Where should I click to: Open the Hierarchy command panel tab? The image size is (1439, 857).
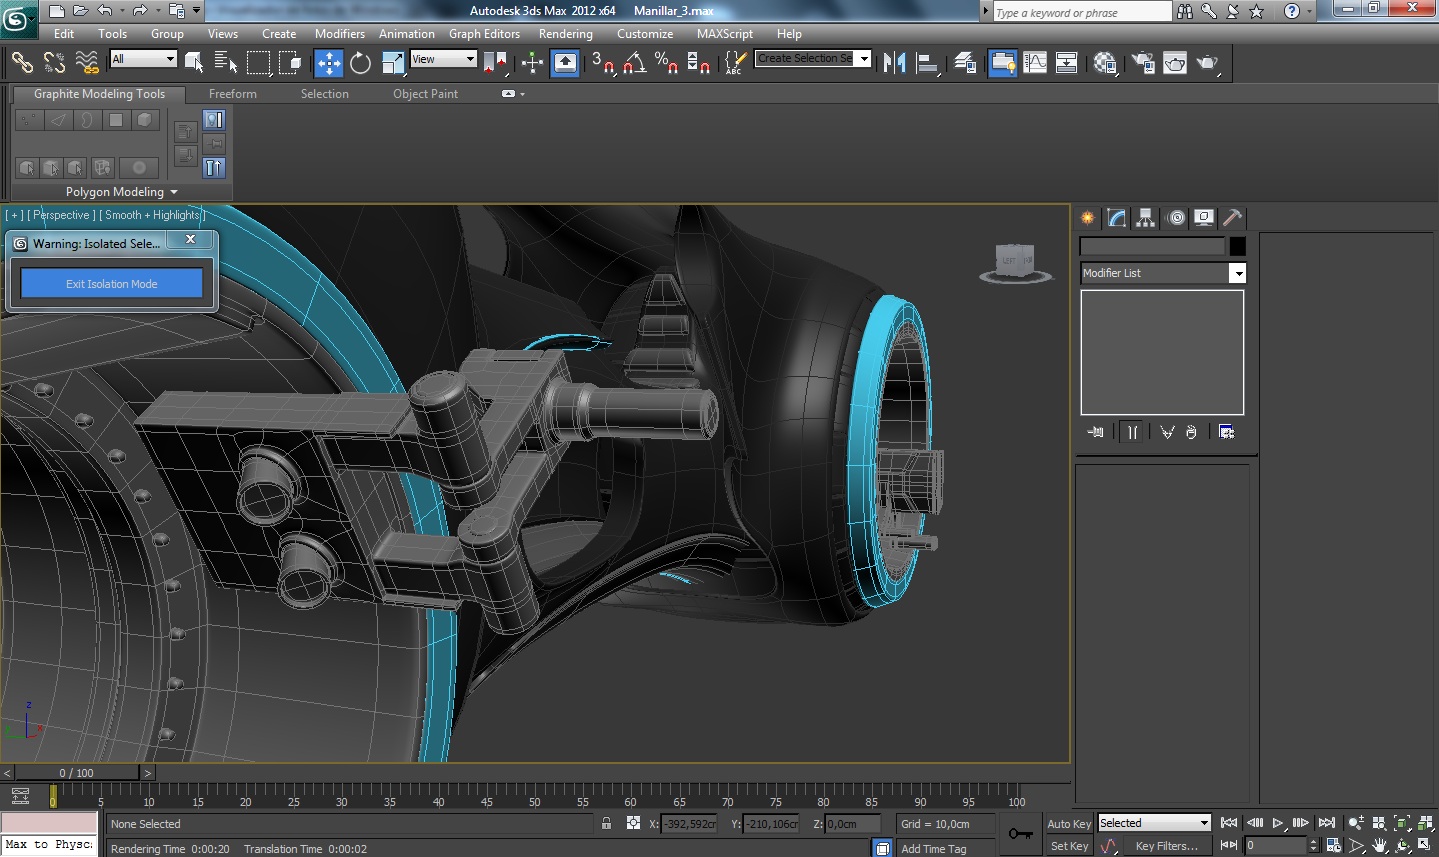click(x=1145, y=218)
